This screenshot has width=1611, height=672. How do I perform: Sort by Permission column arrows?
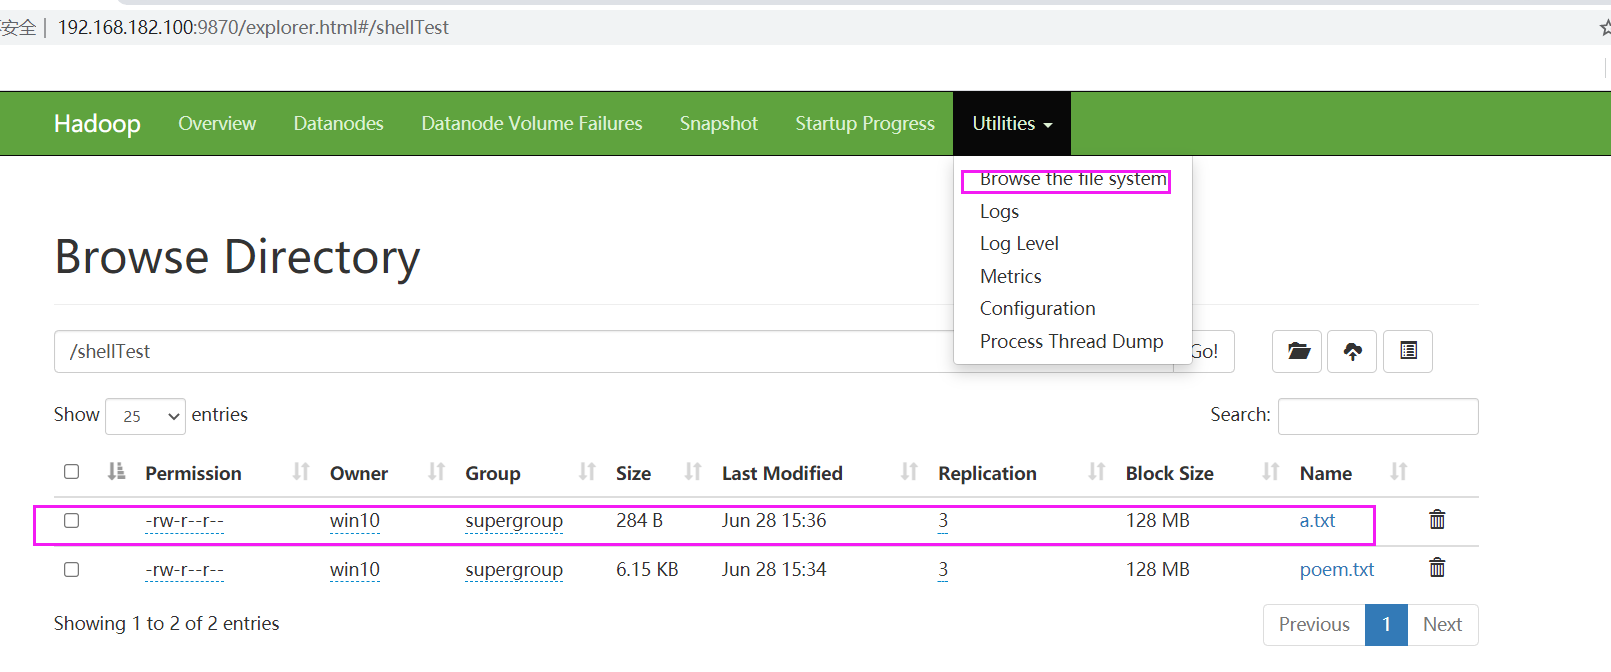301,472
